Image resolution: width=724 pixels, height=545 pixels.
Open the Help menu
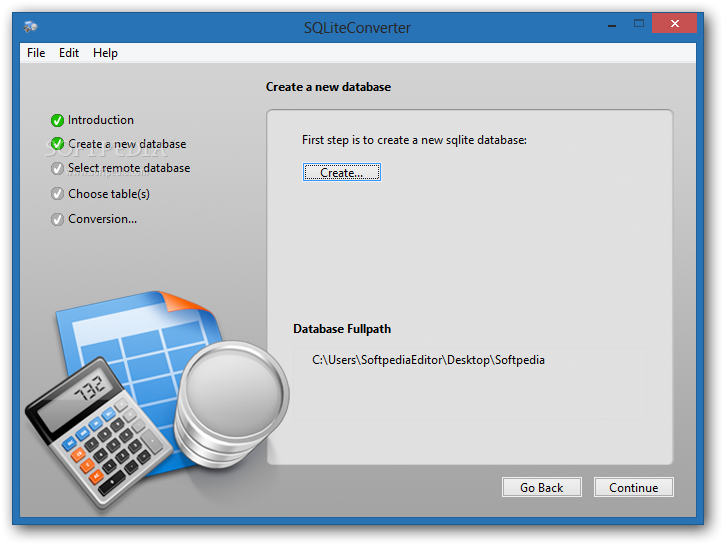point(105,53)
